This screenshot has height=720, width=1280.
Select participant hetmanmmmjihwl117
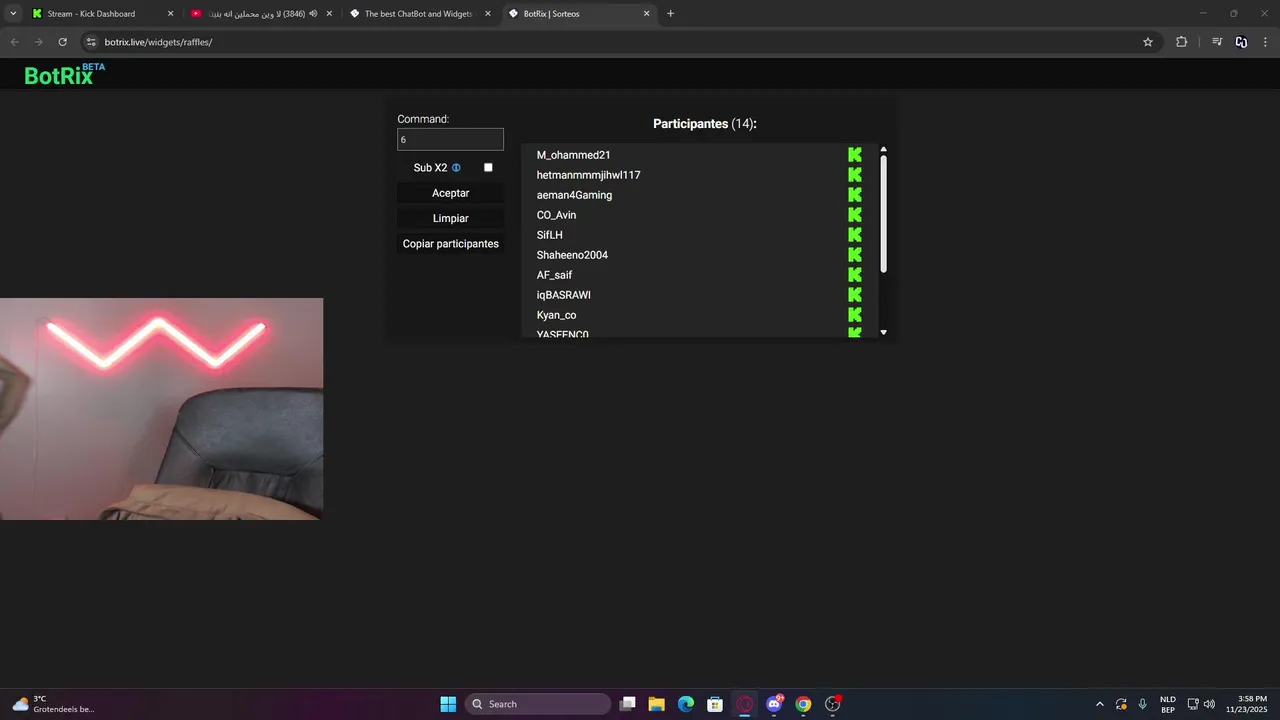(x=588, y=175)
